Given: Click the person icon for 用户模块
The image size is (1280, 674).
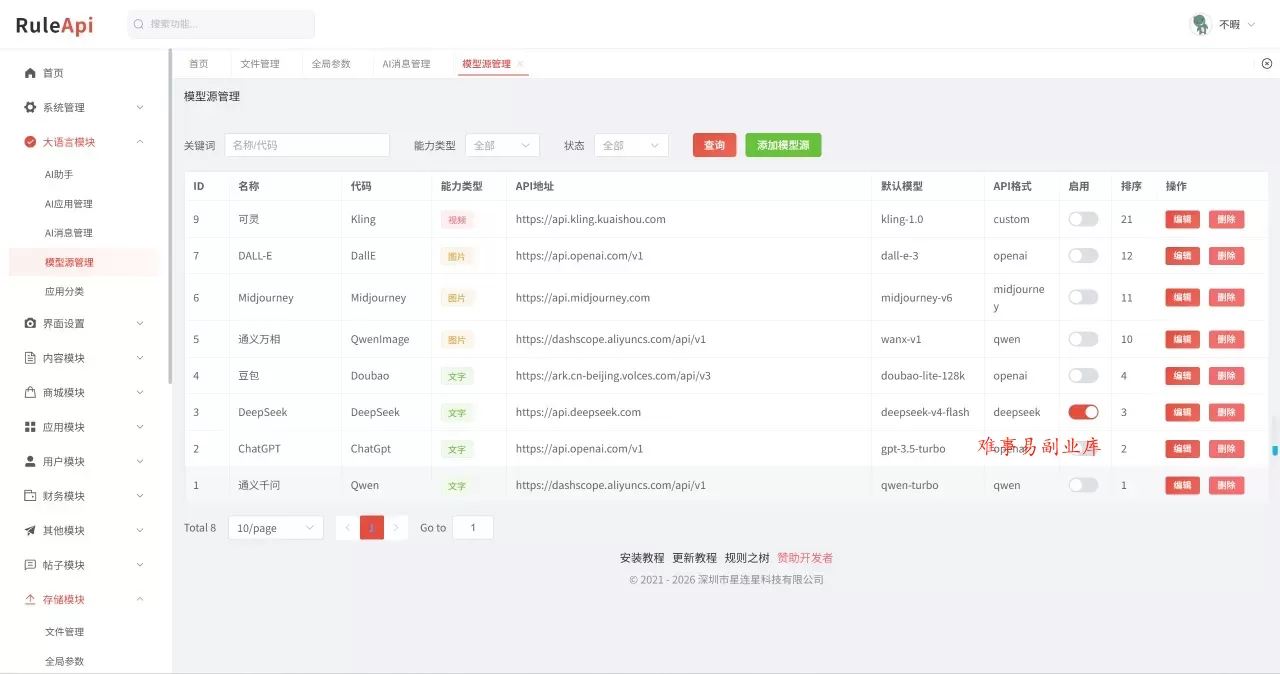Looking at the screenshot, I should coord(30,461).
